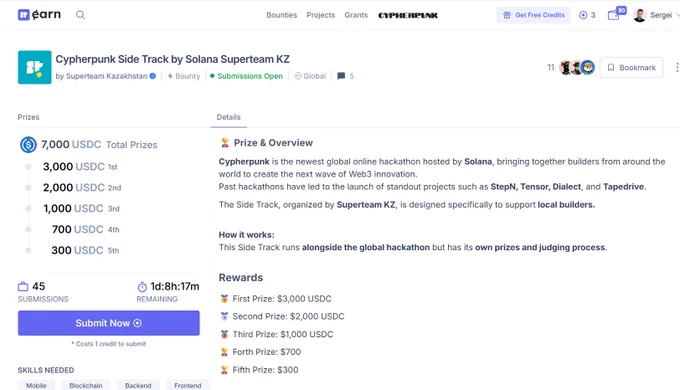Click the Mobile skill tag
This screenshot has height=390, width=680.
(x=36, y=385)
